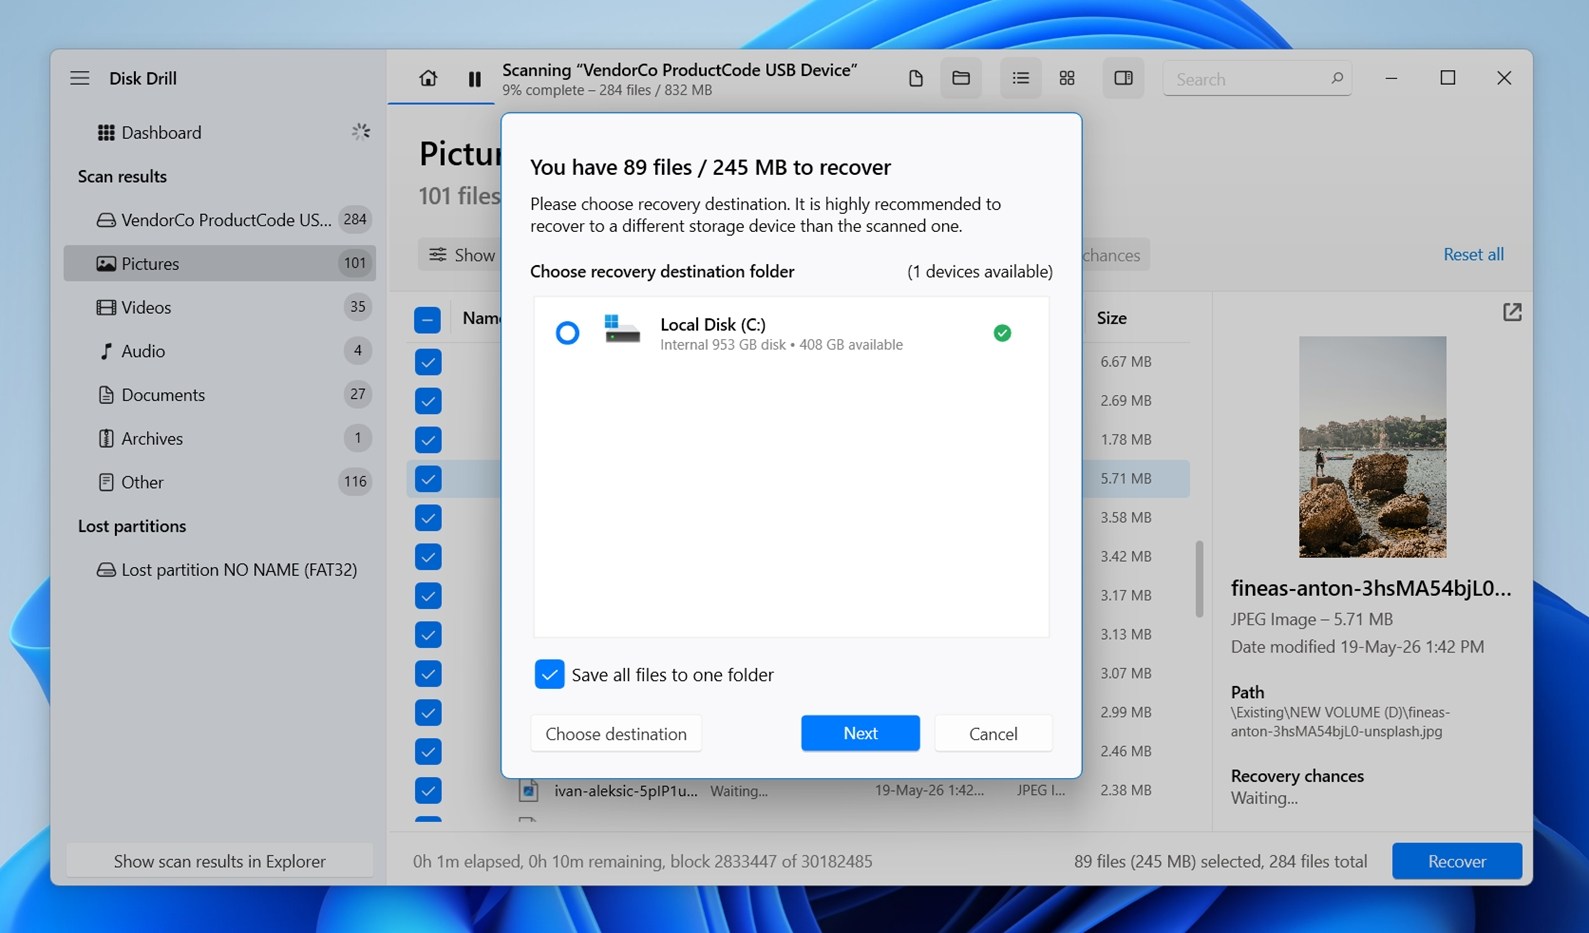
Task: Click the Reset all link
Action: [x=1473, y=254]
